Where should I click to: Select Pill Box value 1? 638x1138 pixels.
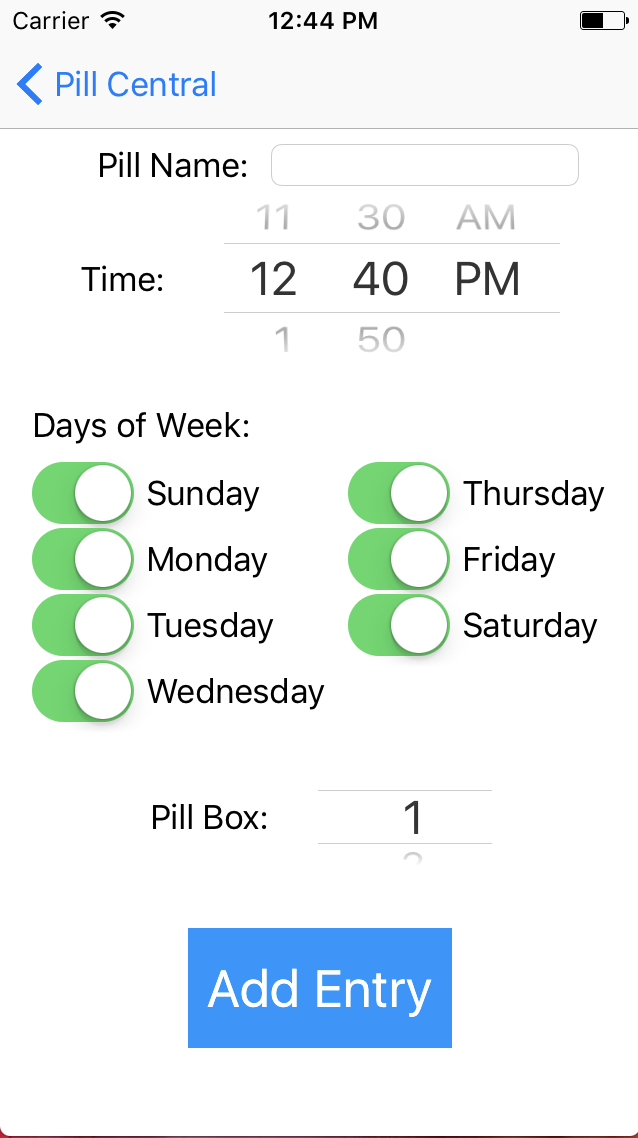pos(412,817)
